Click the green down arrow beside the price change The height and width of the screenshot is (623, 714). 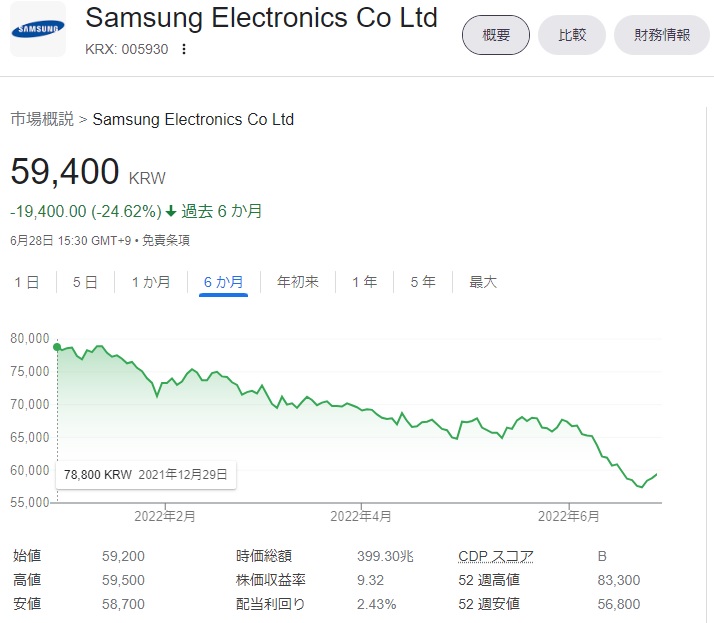[x=171, y=211]
